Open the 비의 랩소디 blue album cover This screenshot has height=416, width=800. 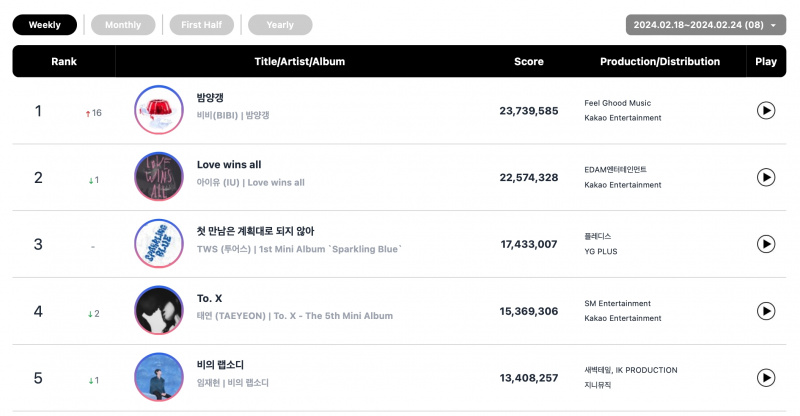159,377
